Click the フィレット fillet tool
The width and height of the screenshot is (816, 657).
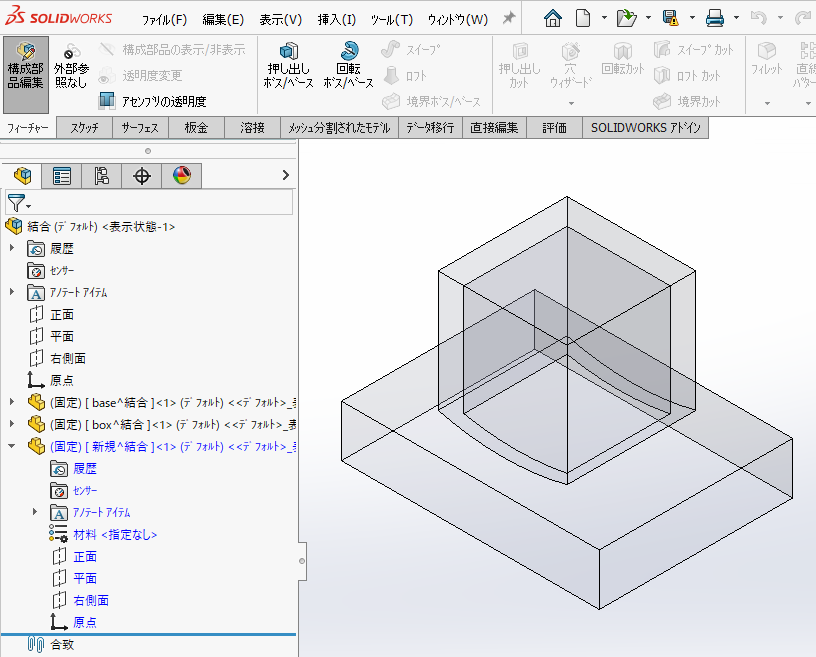pyautogui.click(x=767, y=59)
